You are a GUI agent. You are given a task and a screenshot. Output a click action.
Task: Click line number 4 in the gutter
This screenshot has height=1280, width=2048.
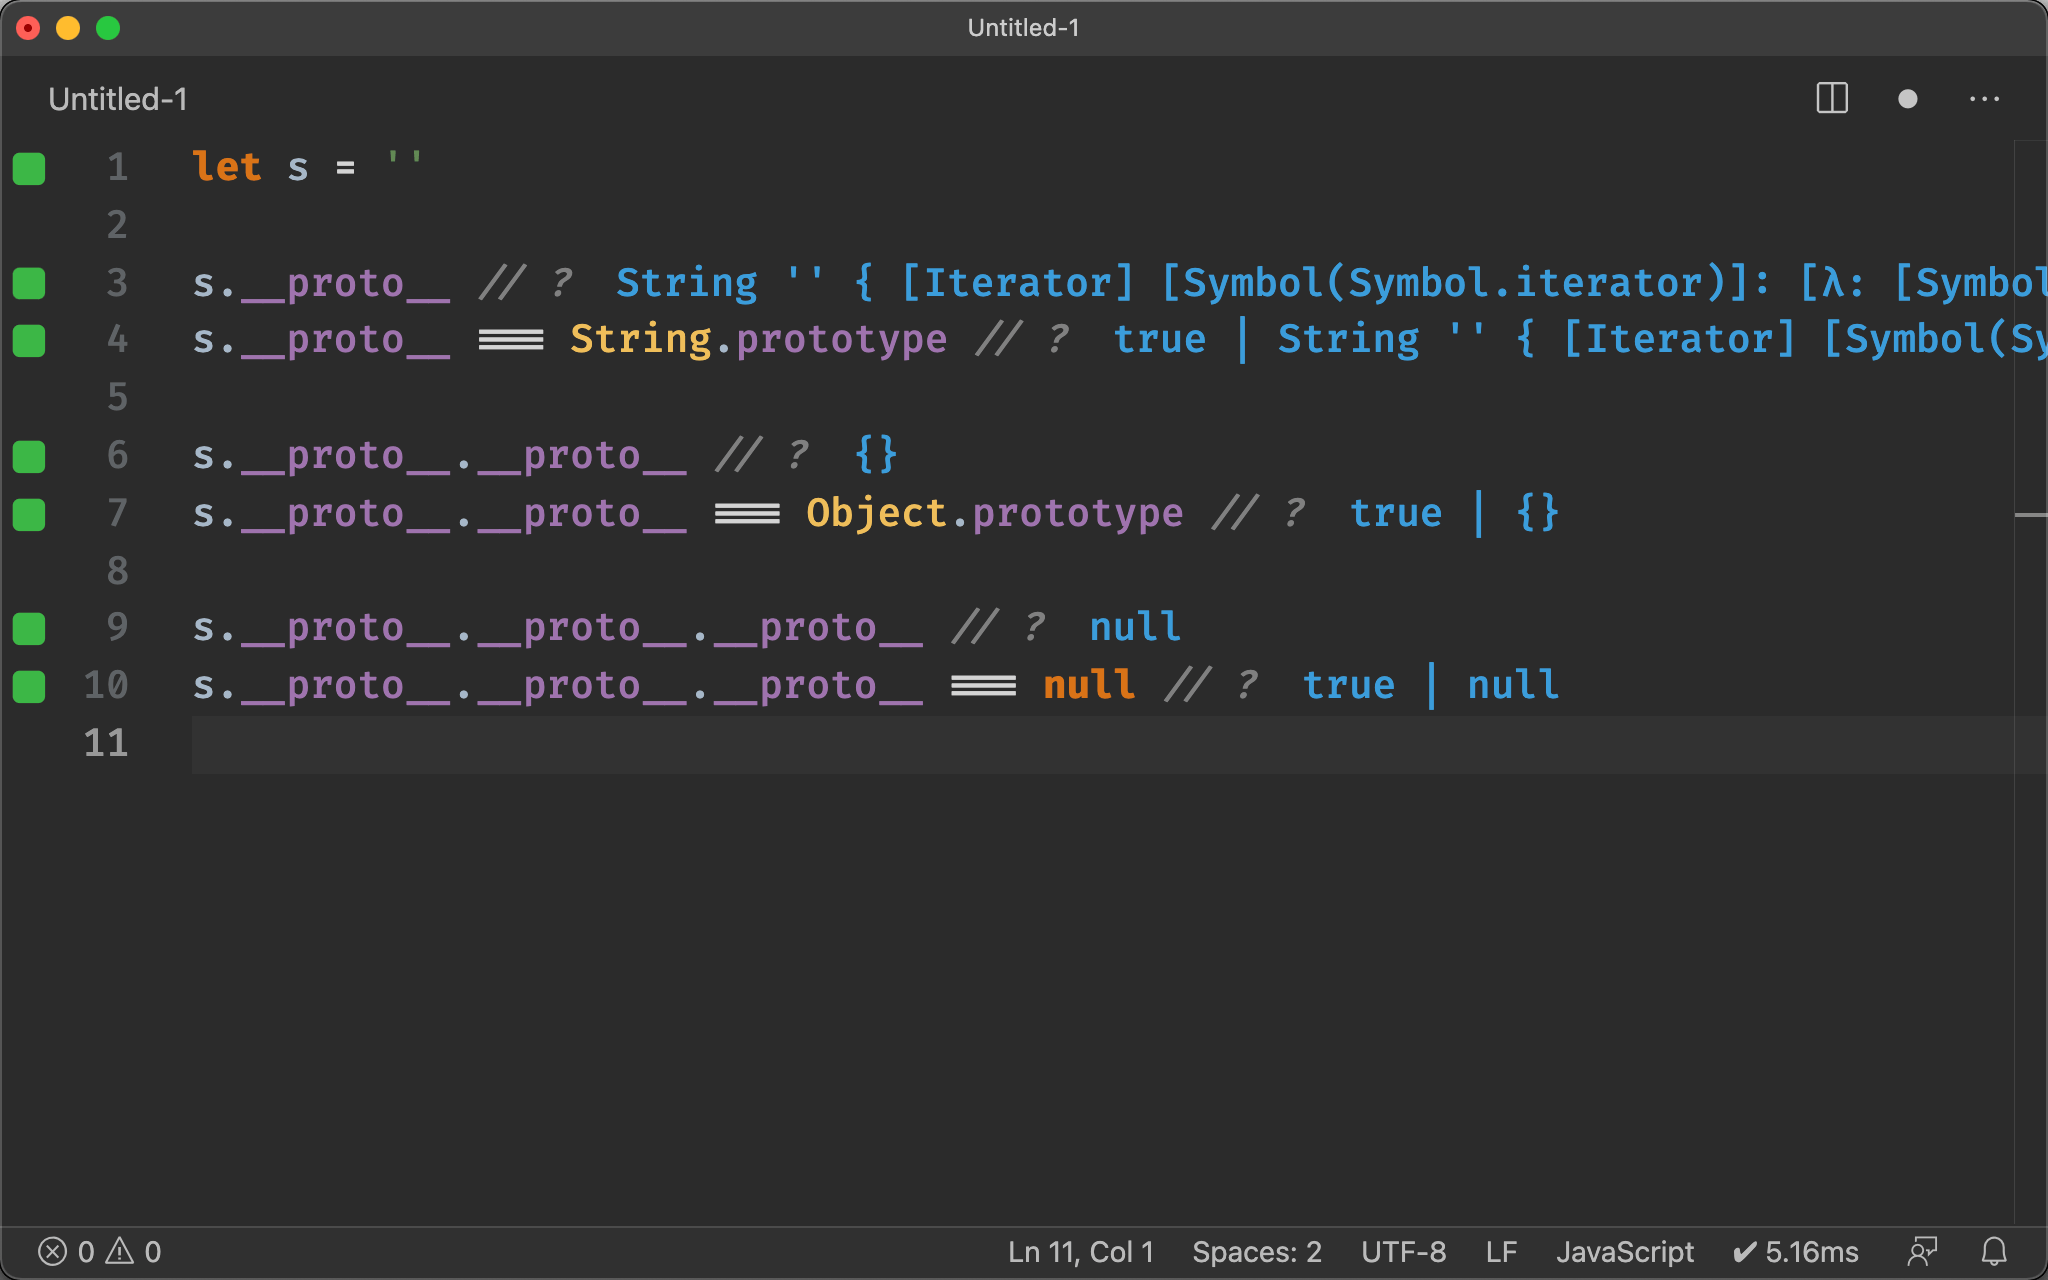117,340
